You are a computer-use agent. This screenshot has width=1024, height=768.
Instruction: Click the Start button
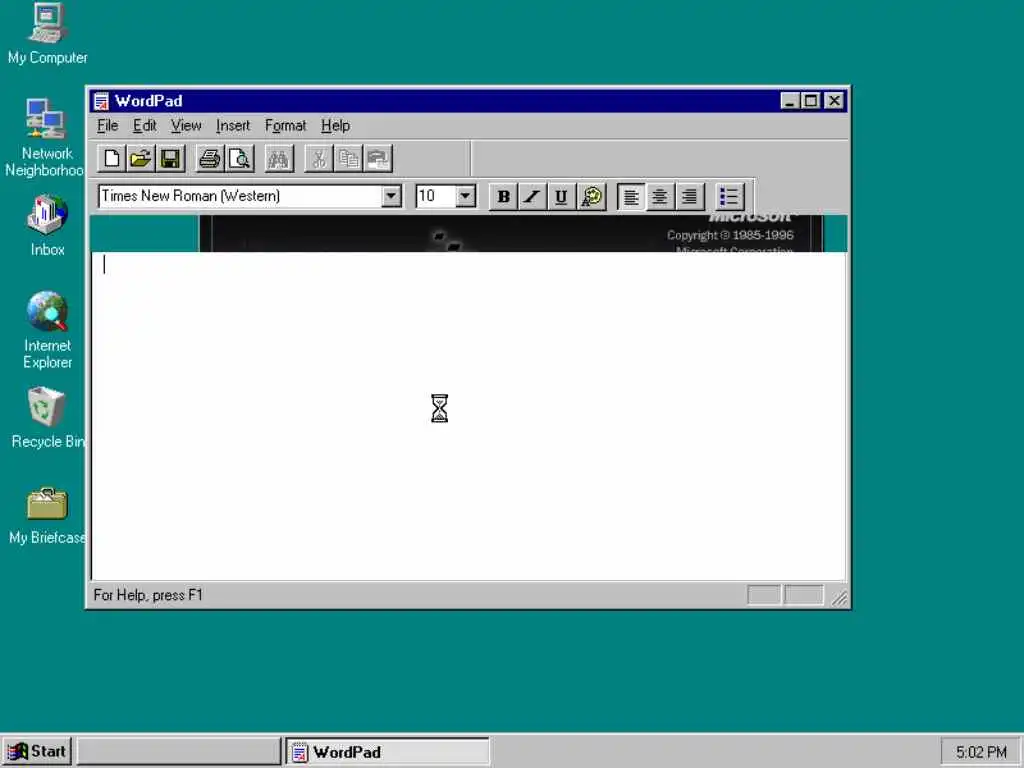[37, 752]
